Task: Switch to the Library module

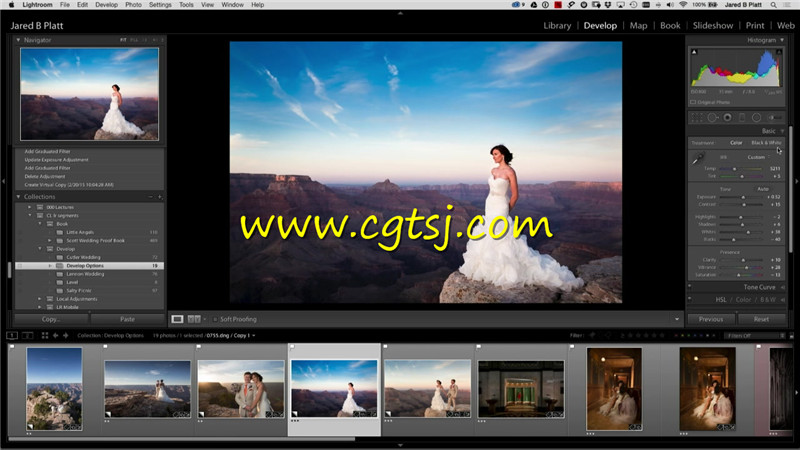Action: [x=557, y=26]
